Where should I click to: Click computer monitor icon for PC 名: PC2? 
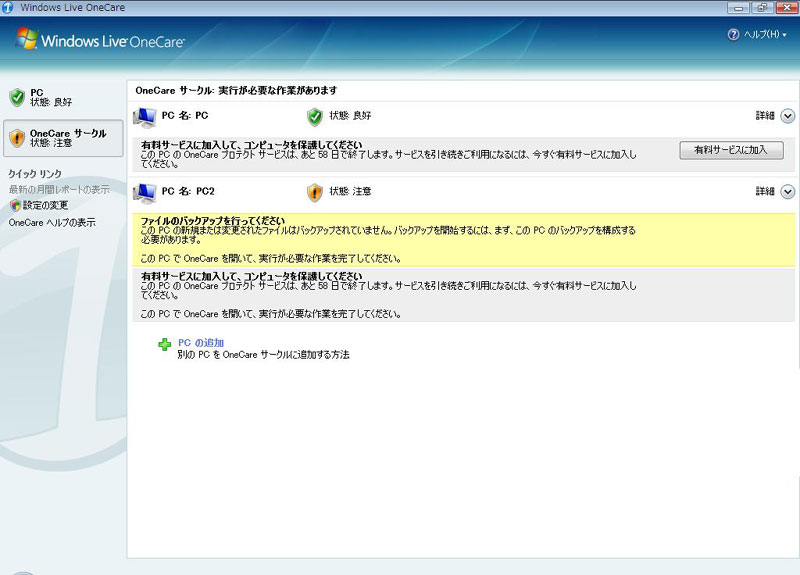(x=144, y=193)
